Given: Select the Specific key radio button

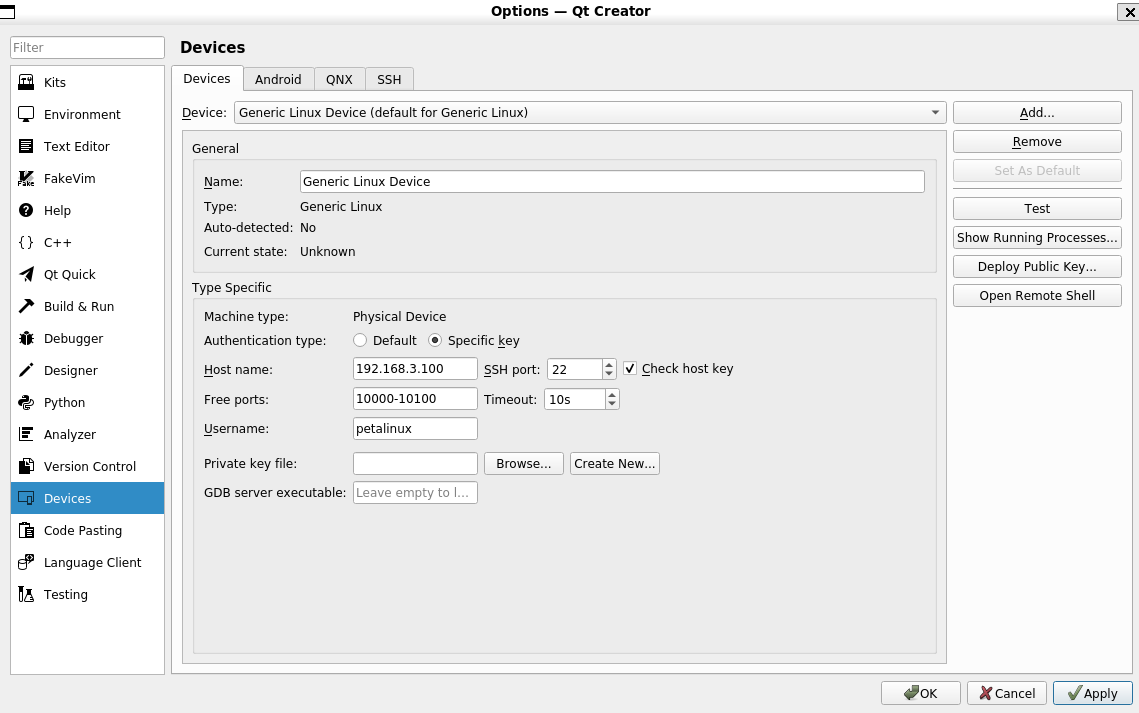Looking at the screenshot, I should (435, 340).
